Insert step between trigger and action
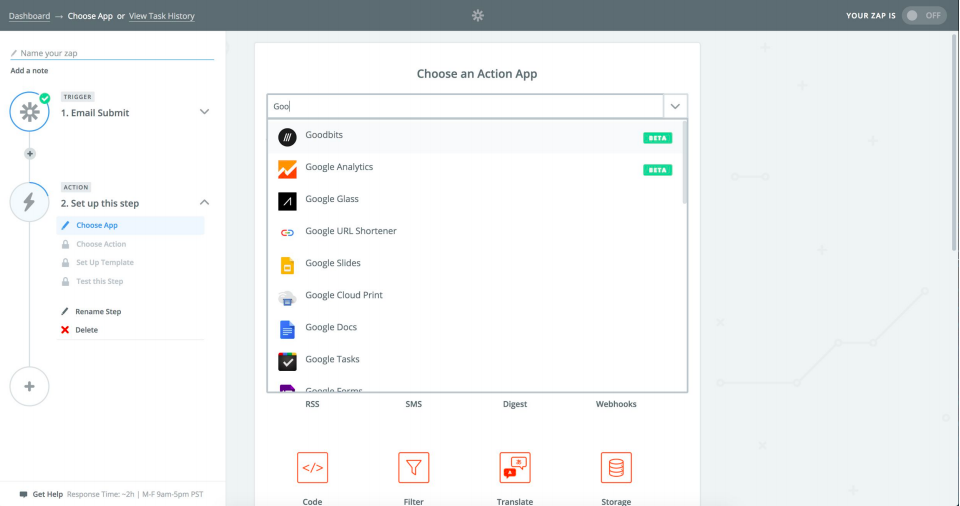Viewport: 960px width, 506px height. pos(29,154)
